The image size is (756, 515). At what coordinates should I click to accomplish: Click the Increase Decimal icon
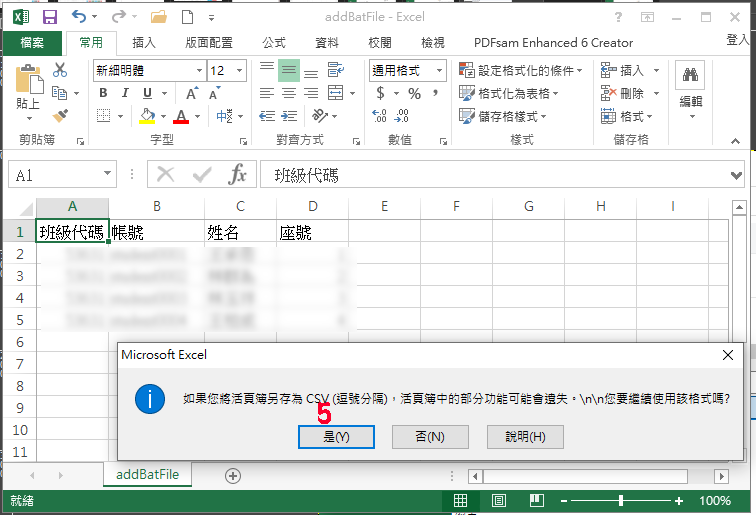click(x=379, y=116)
